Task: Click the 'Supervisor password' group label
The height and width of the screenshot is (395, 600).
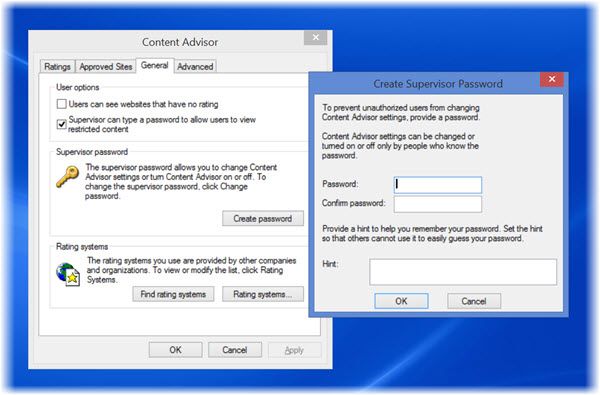Action: coord(92,152)
